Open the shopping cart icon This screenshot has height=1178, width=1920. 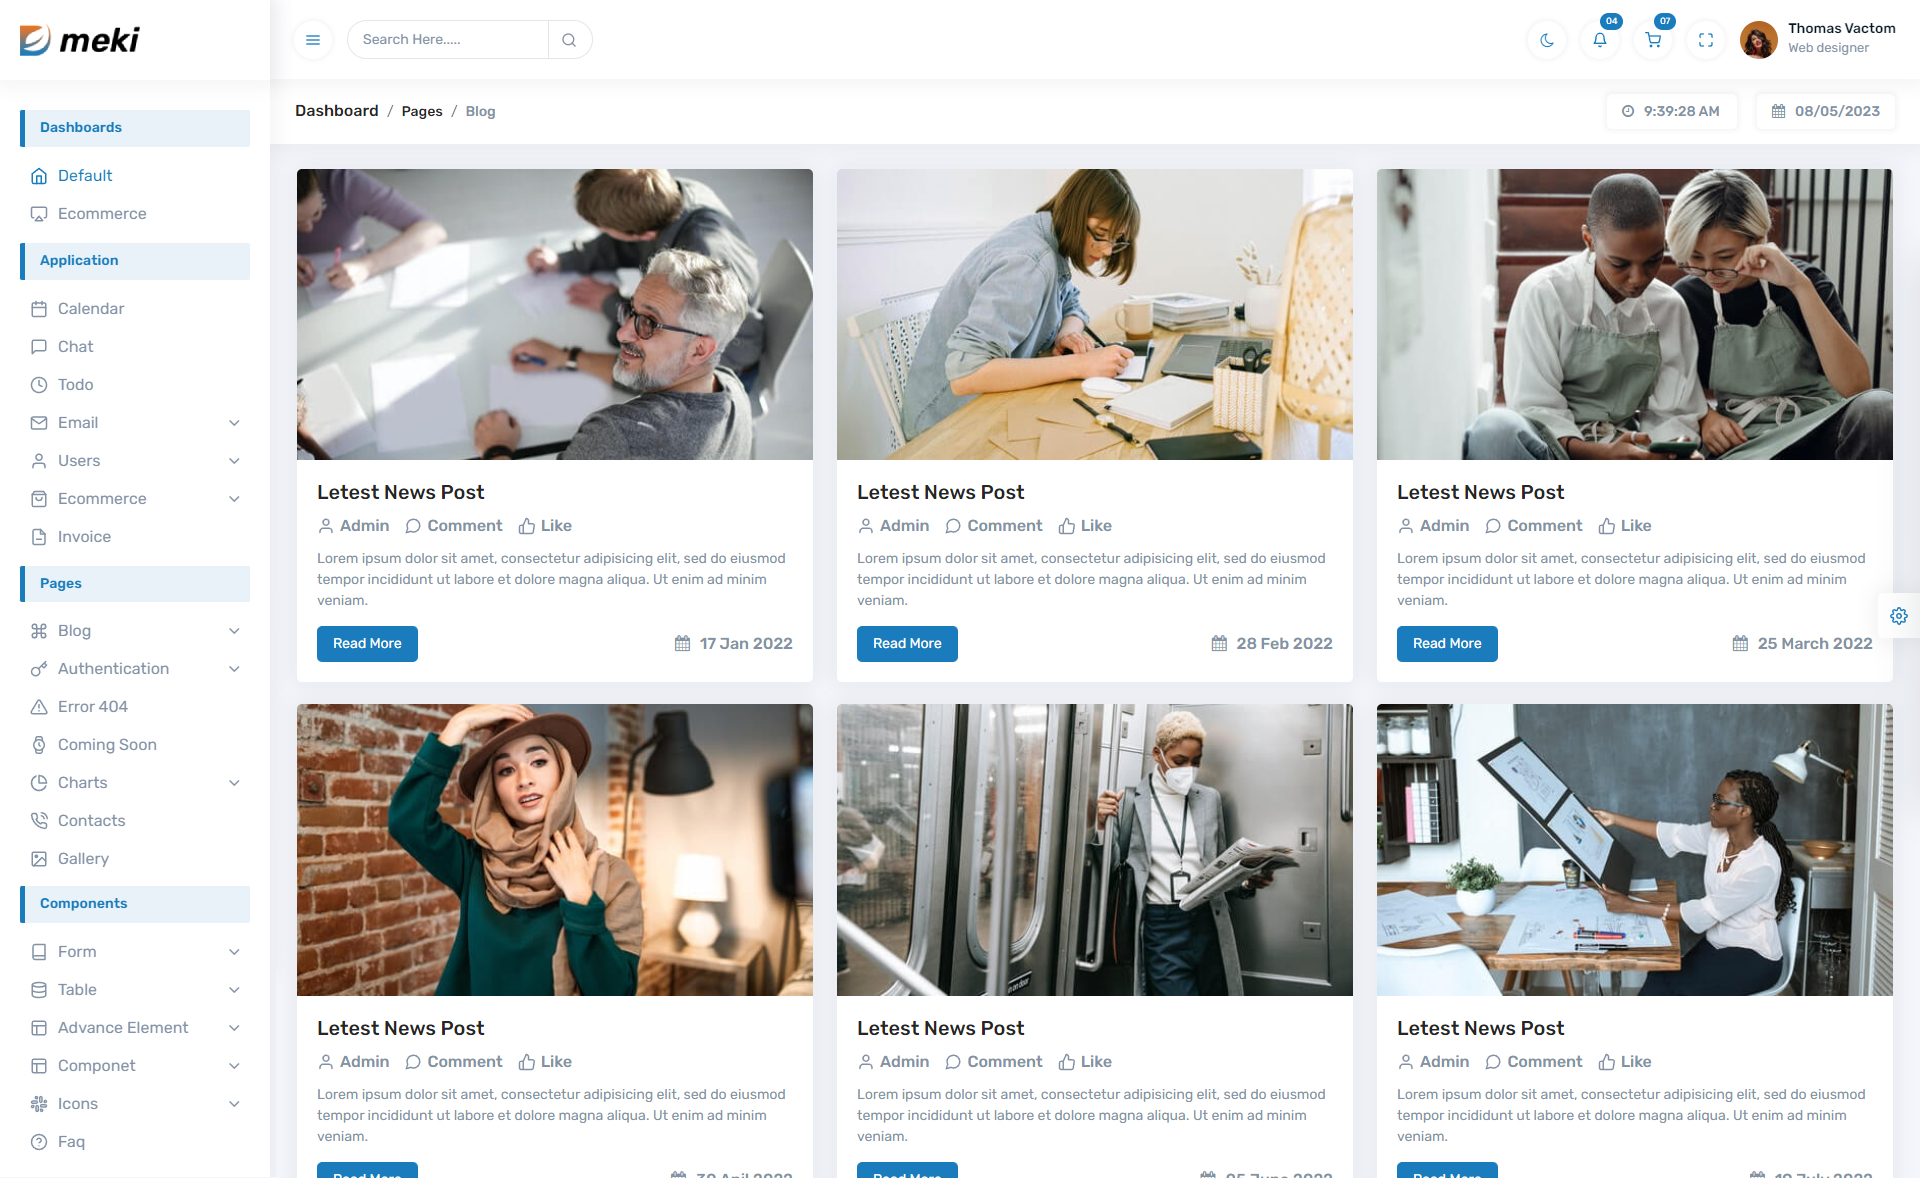1653,40
